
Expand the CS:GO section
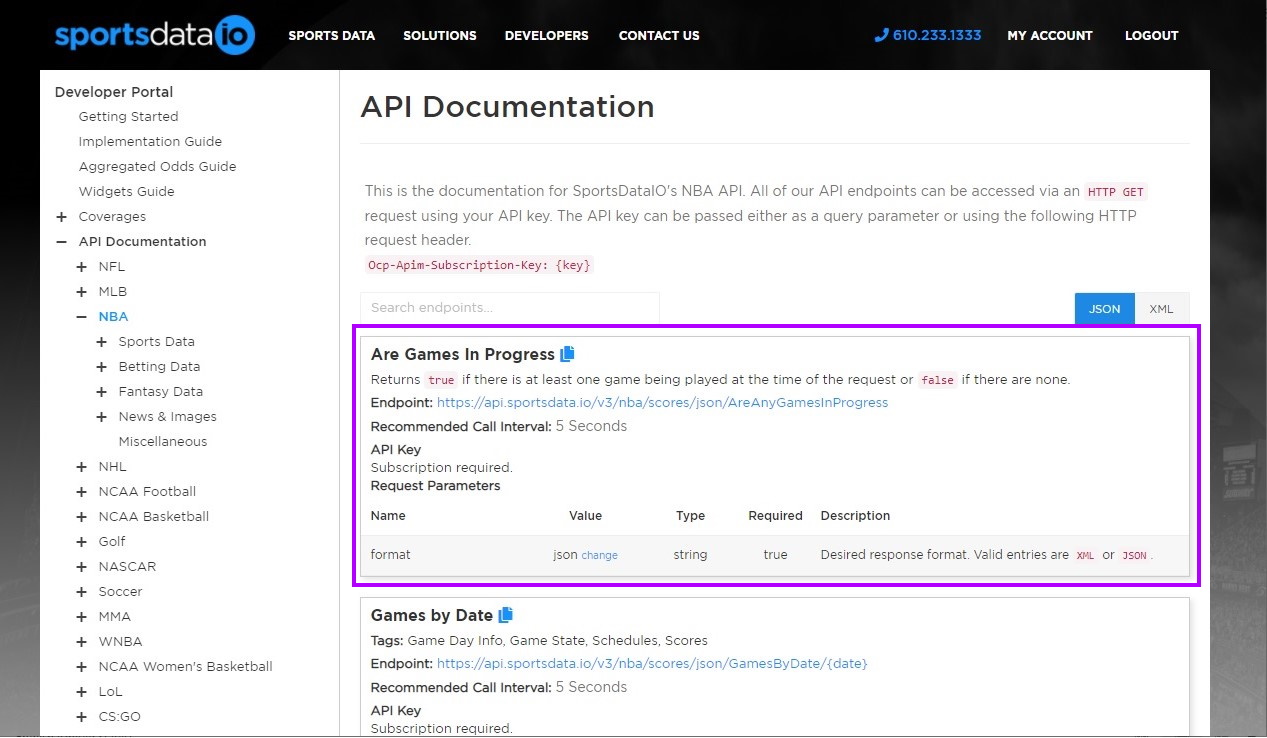click(x=82, y=716)
